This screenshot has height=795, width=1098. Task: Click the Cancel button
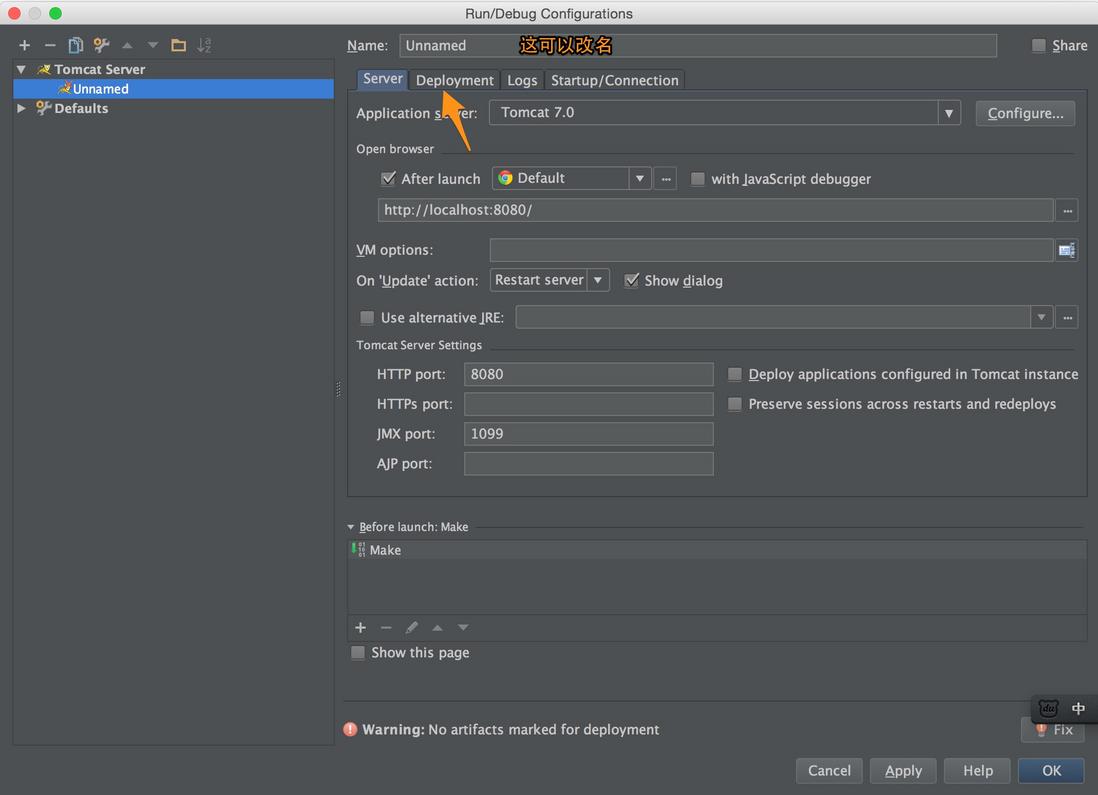click(x=829, y=770)
